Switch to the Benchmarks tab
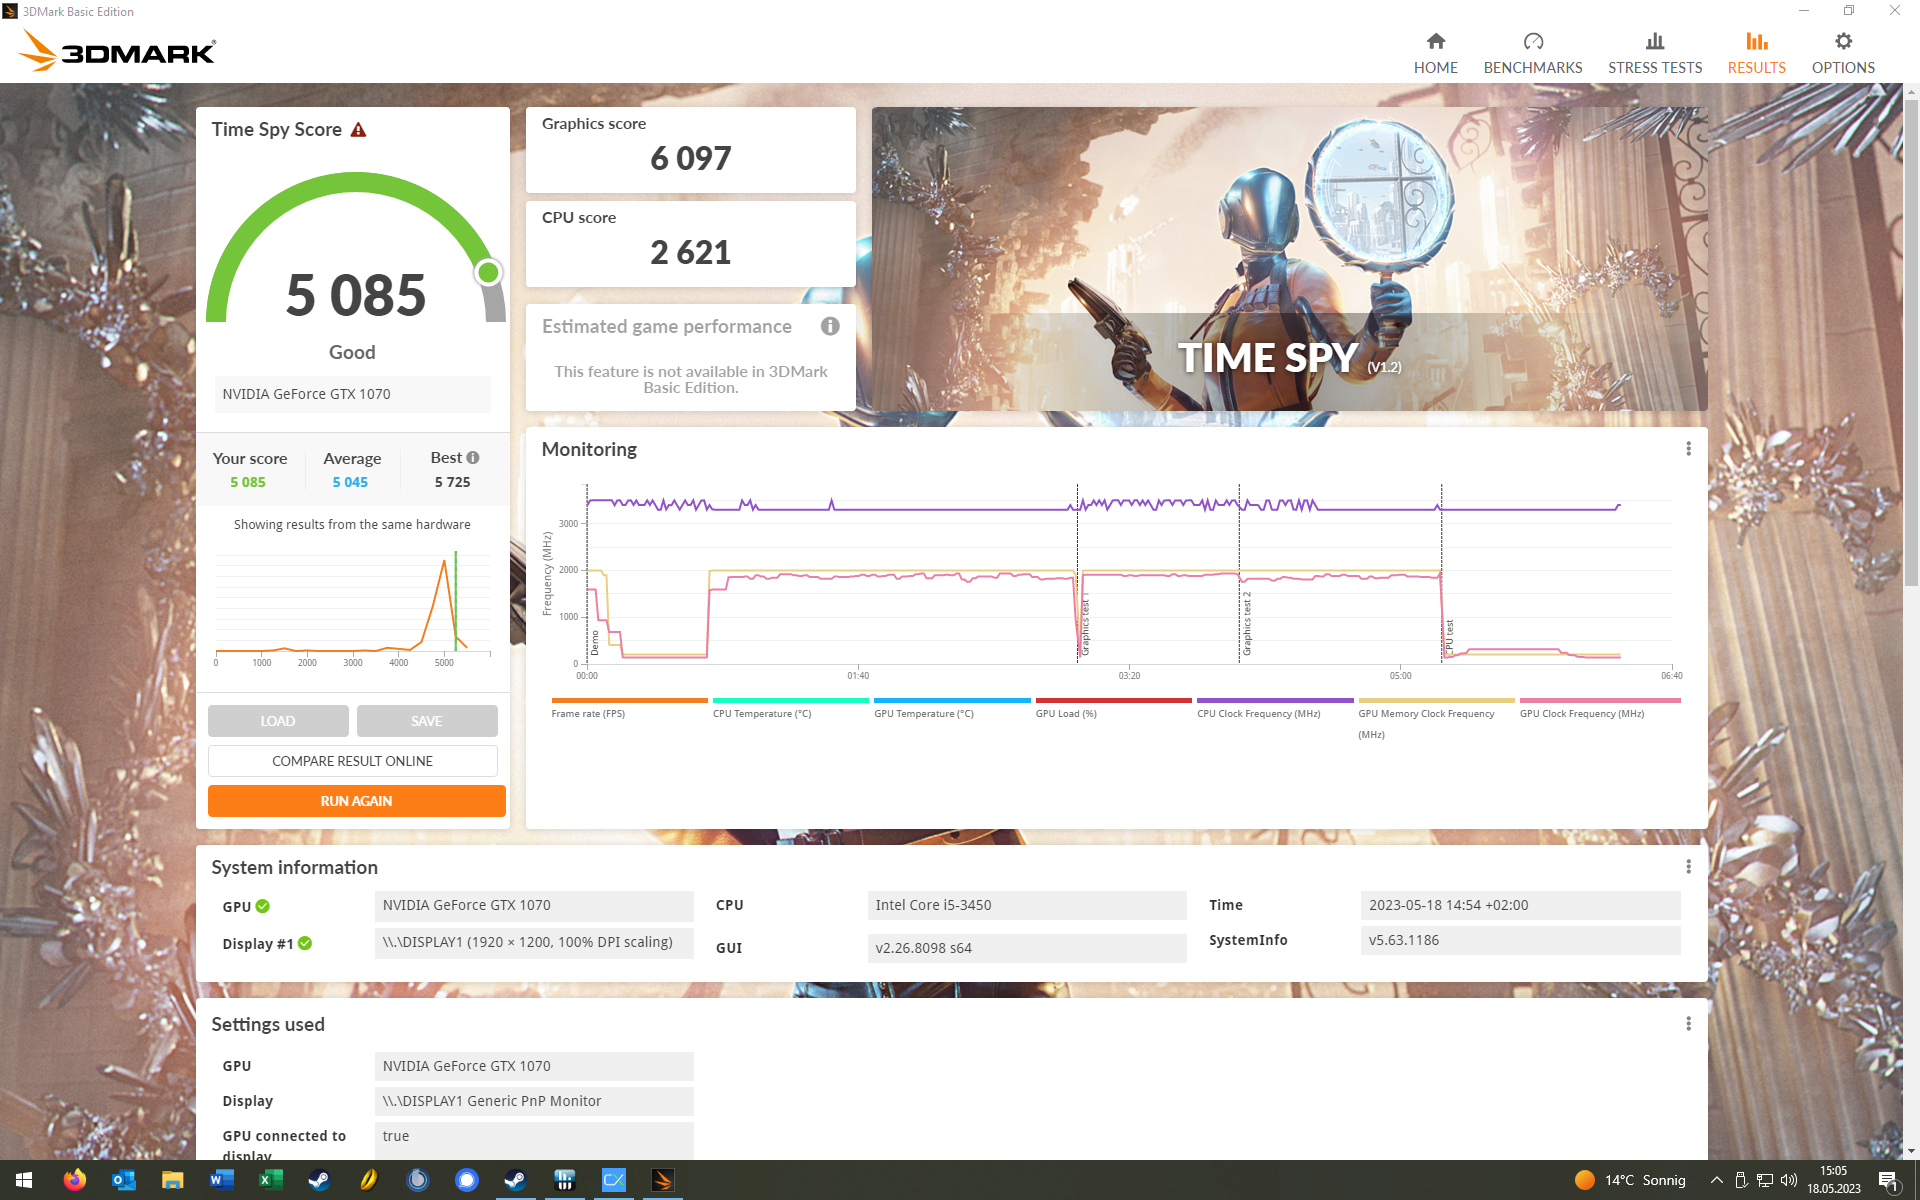This screenshot has height=1200, width=1920. pyautogui.click(x=1532, y=53)
